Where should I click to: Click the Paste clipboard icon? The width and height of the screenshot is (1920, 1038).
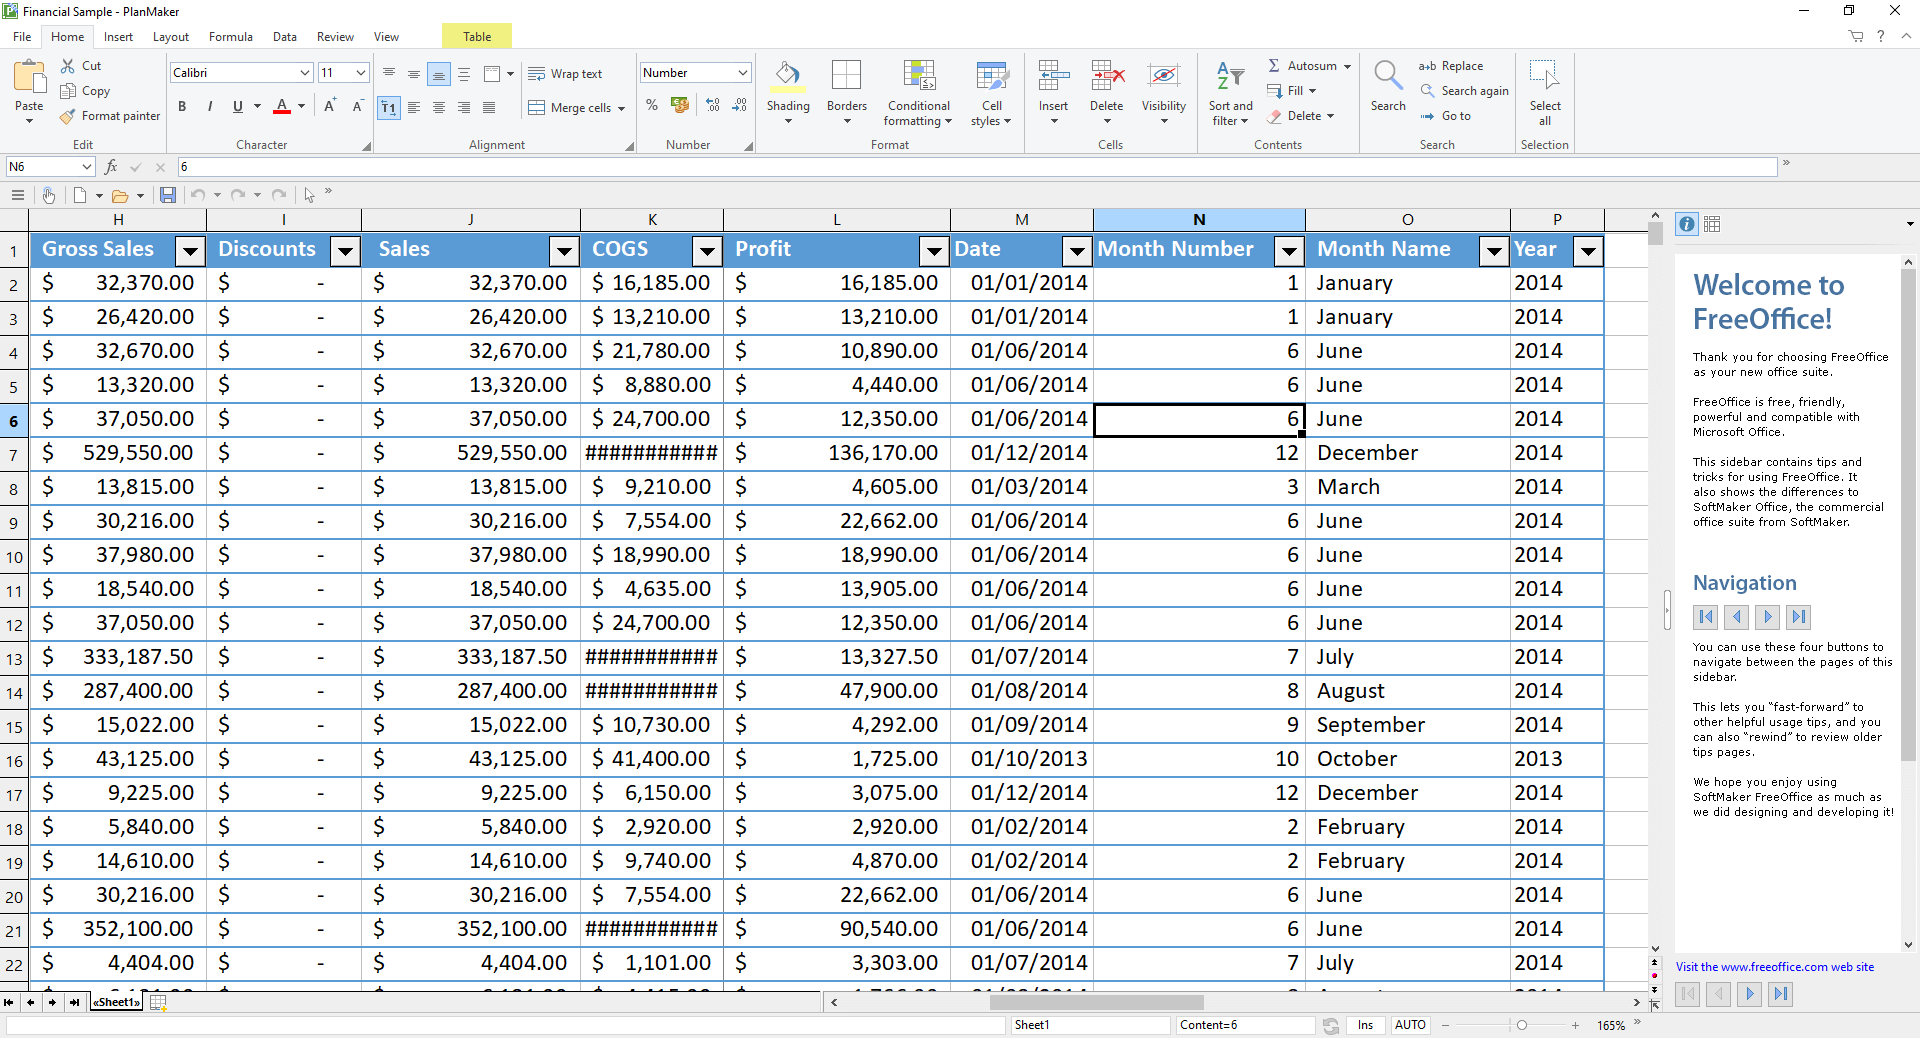(29, 78)
